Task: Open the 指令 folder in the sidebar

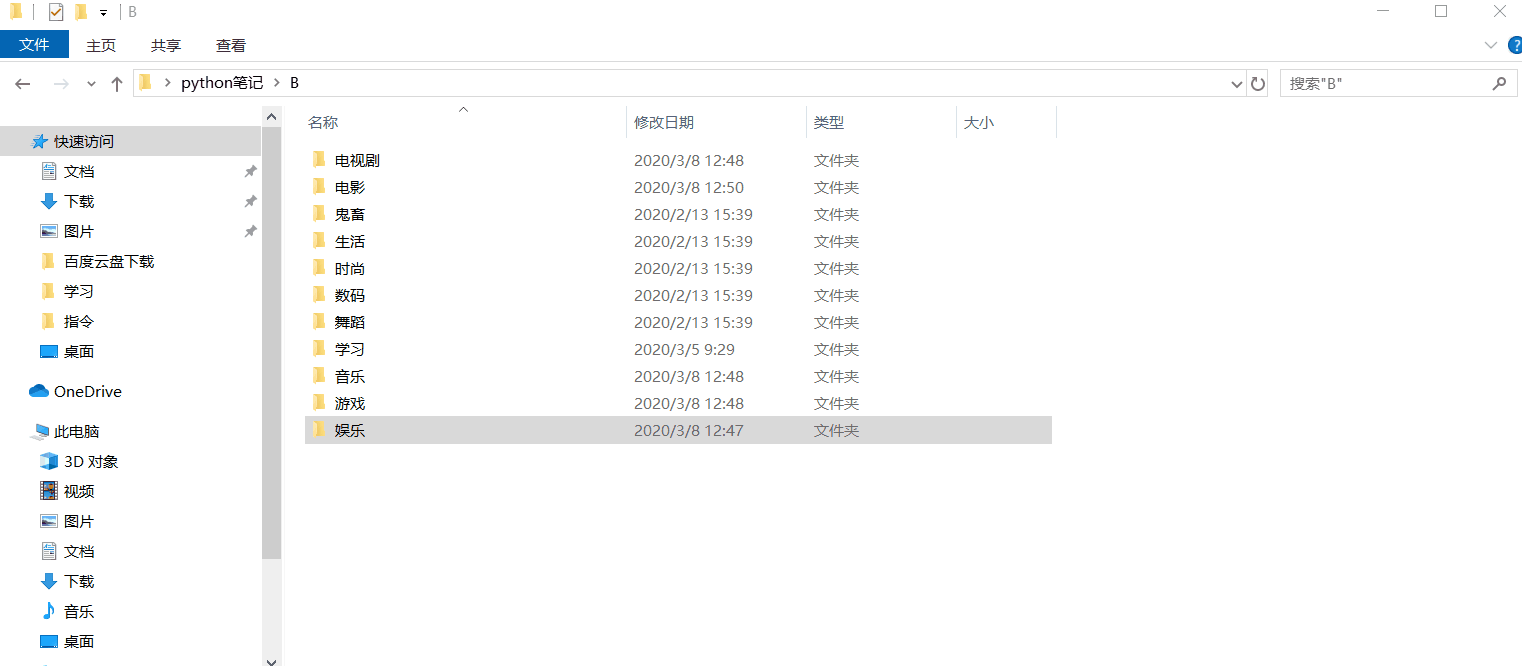Action: click(x=79, y=321)
